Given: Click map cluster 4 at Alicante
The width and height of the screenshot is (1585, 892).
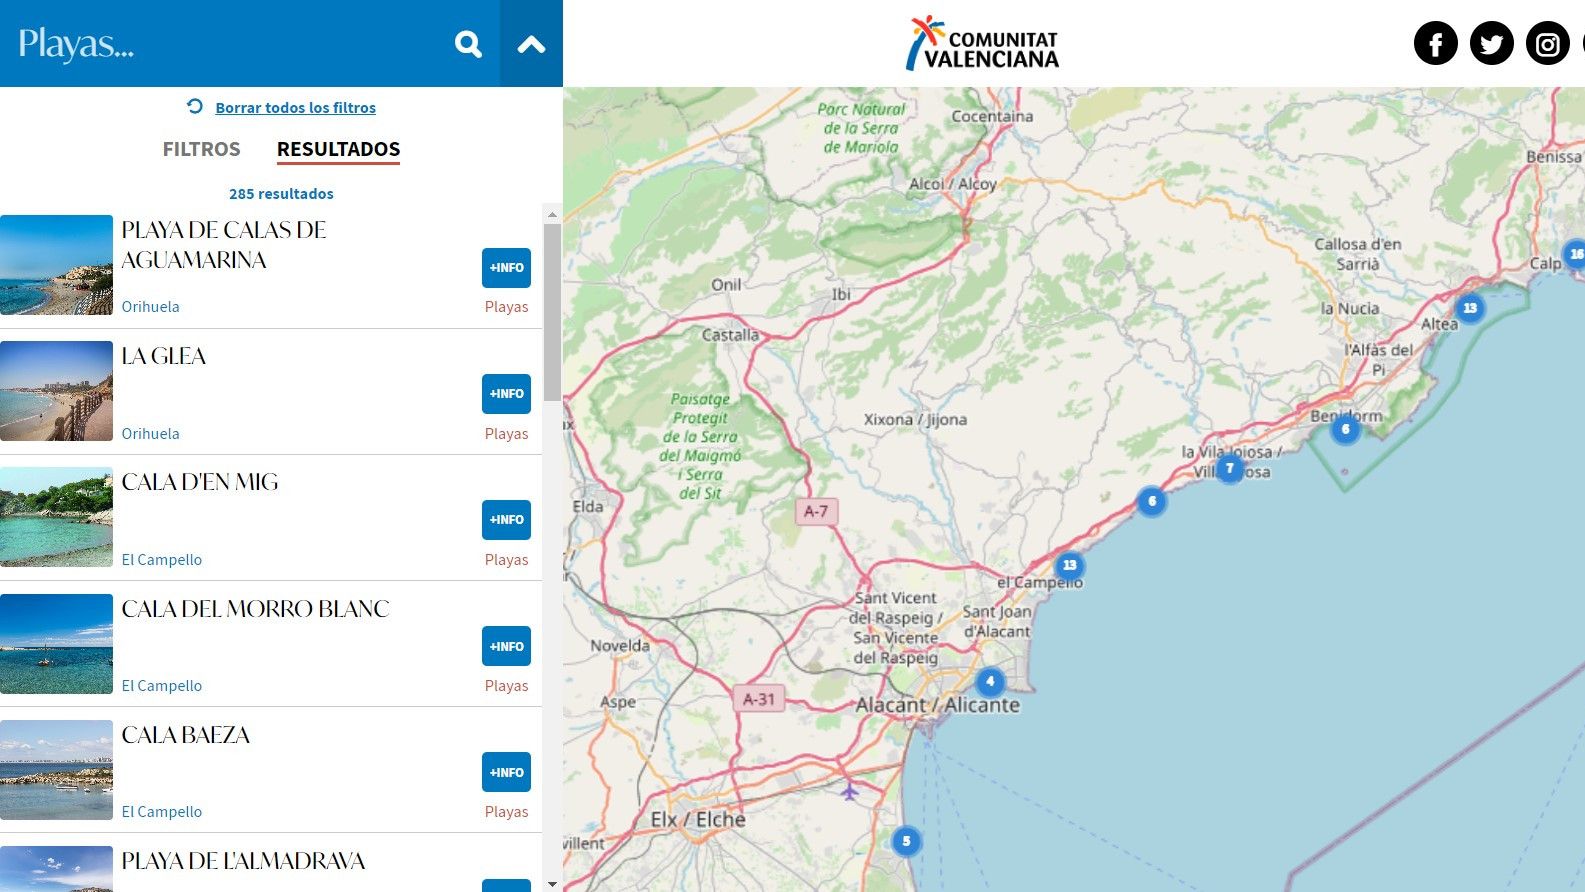Looking at the screenshot, I should (990, 682).
